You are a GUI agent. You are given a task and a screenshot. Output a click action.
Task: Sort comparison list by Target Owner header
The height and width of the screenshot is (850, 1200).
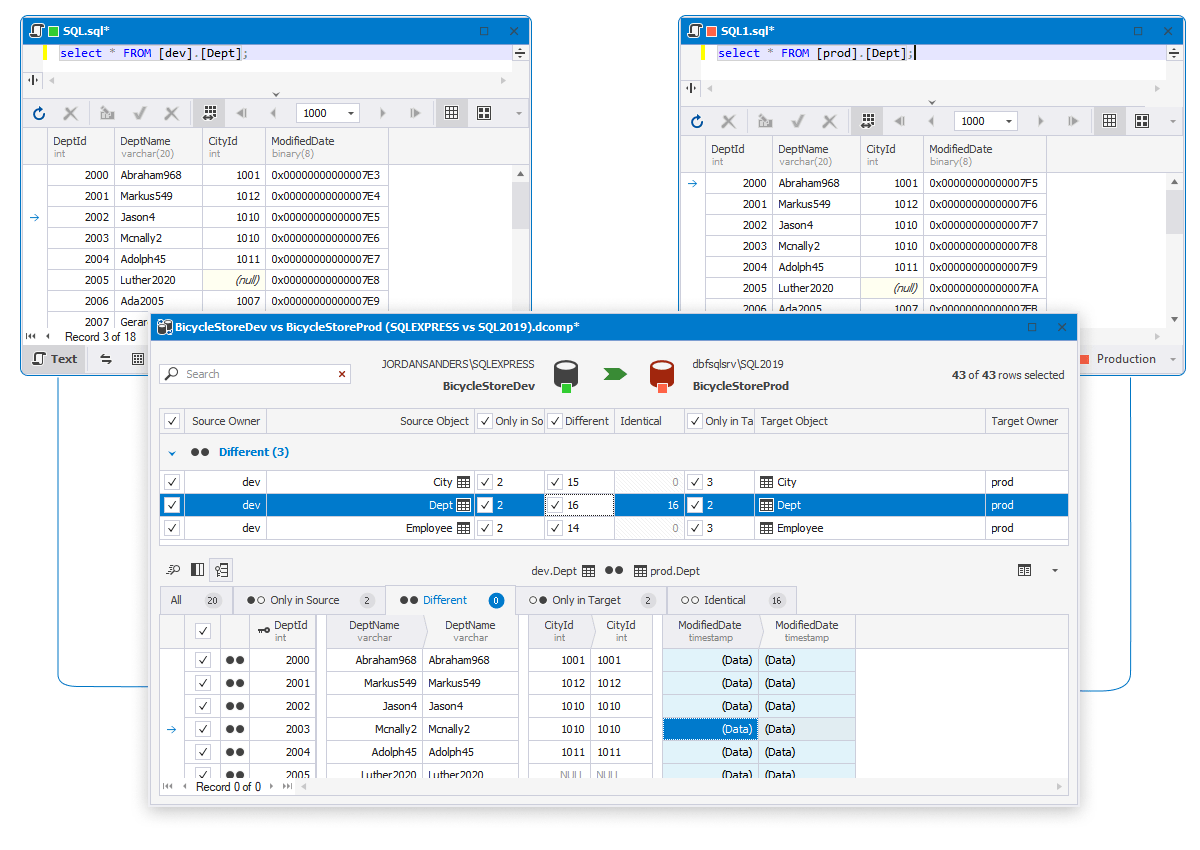1026,421
